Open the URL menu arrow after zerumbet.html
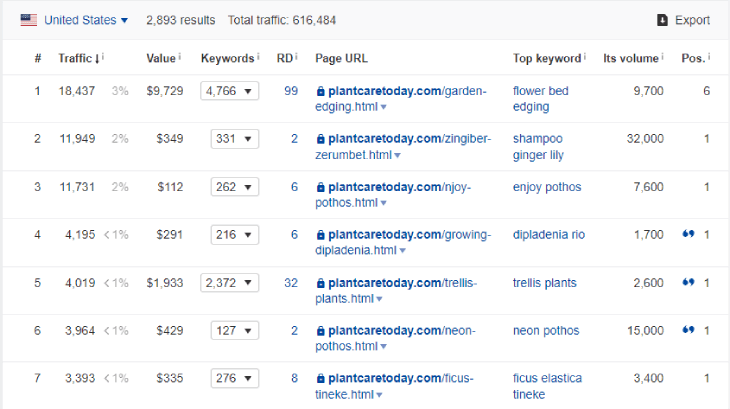This screenshot has height=409, width=730. tap(397, 155)
